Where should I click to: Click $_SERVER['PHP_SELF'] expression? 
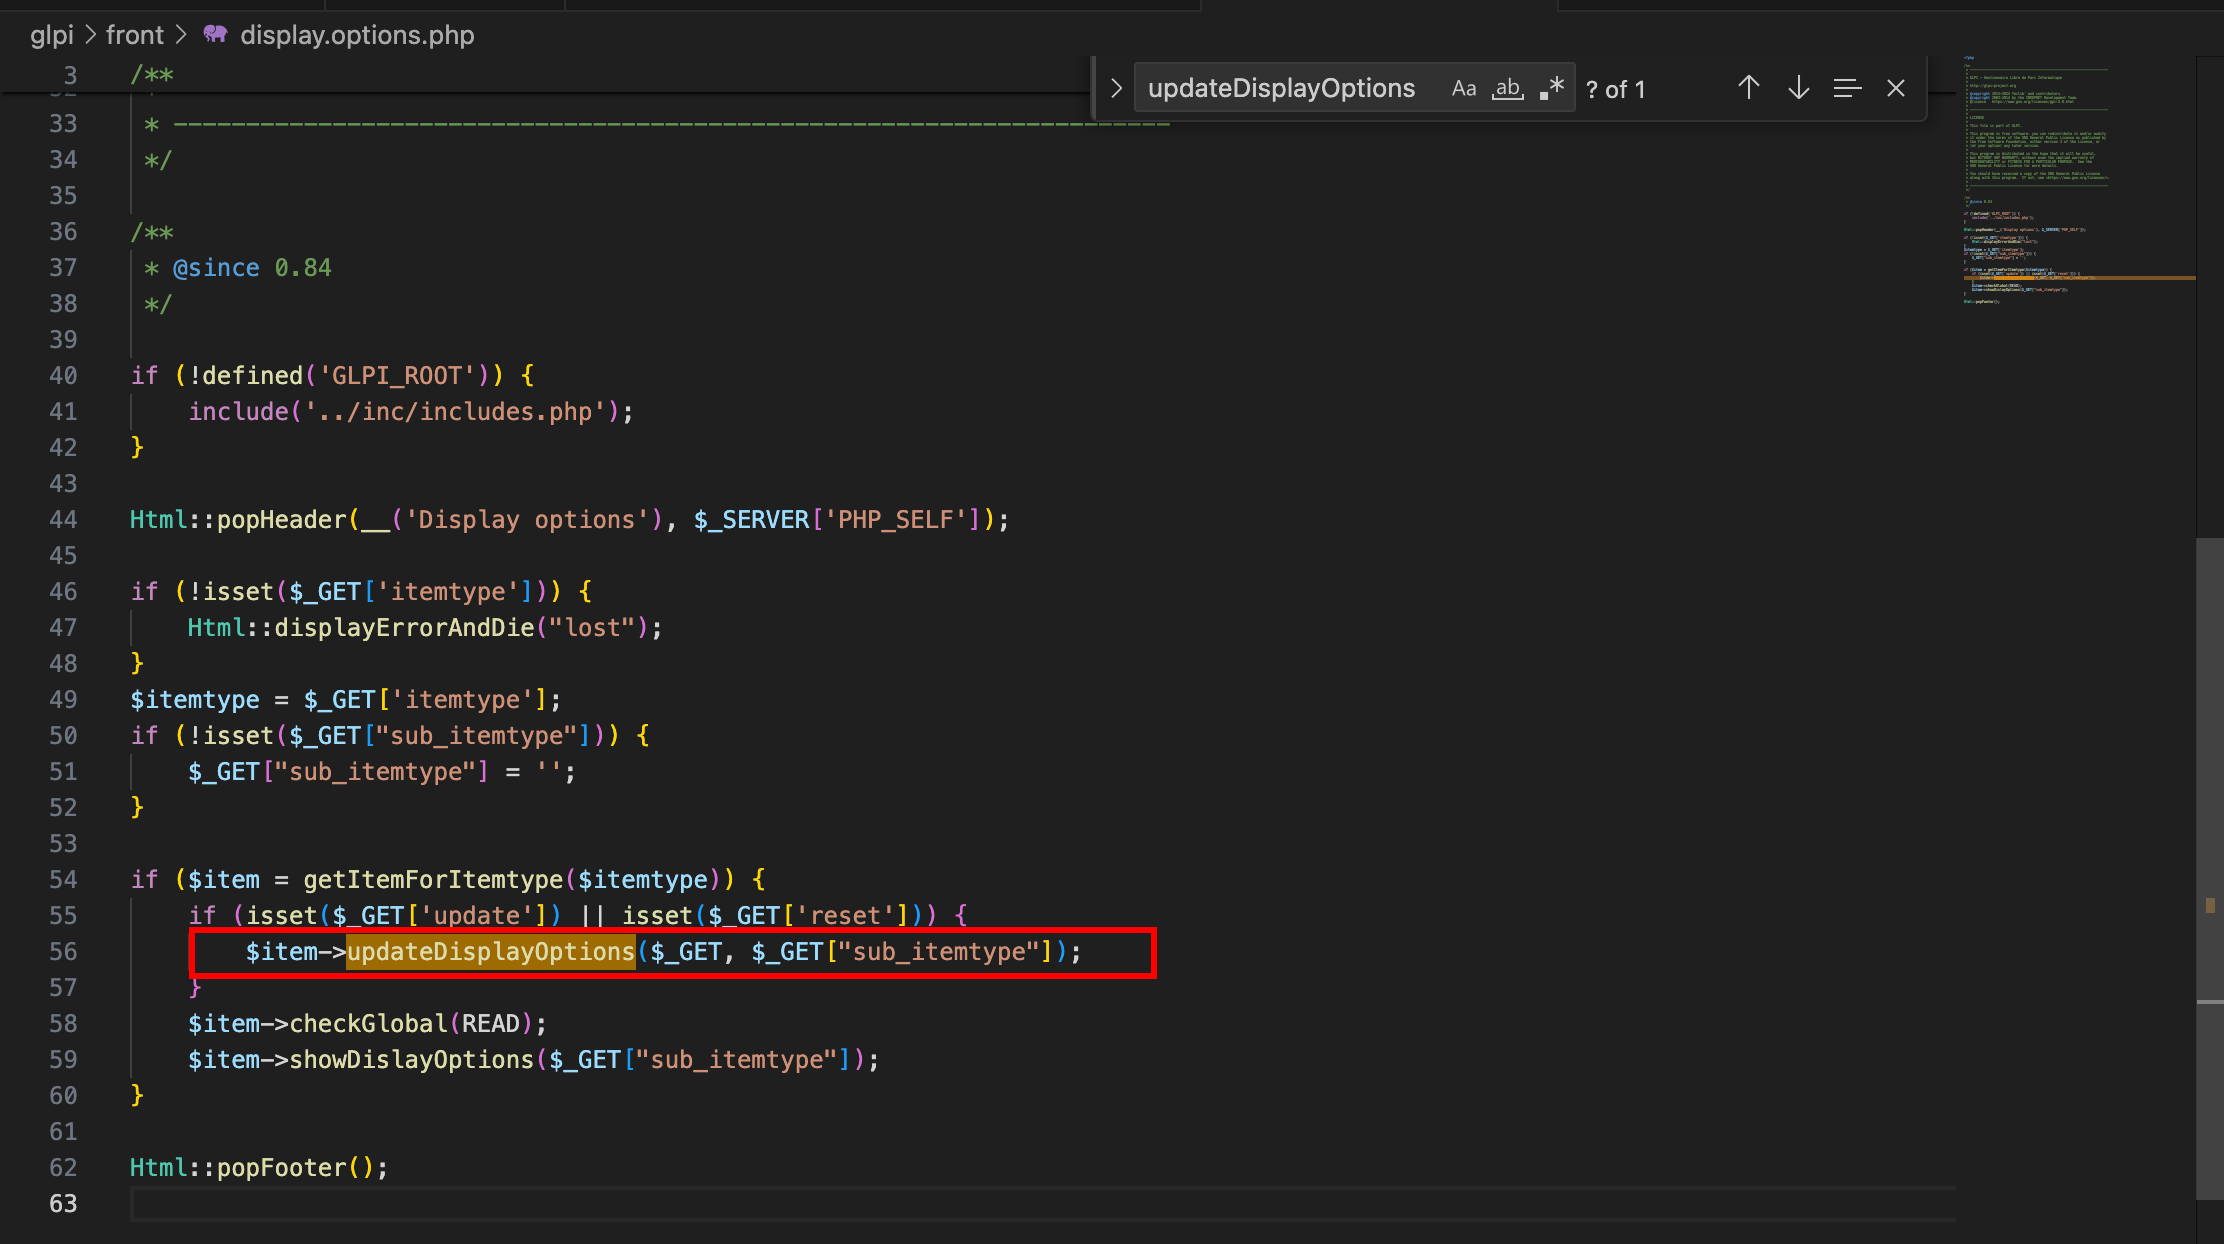[x=837, y=520]
